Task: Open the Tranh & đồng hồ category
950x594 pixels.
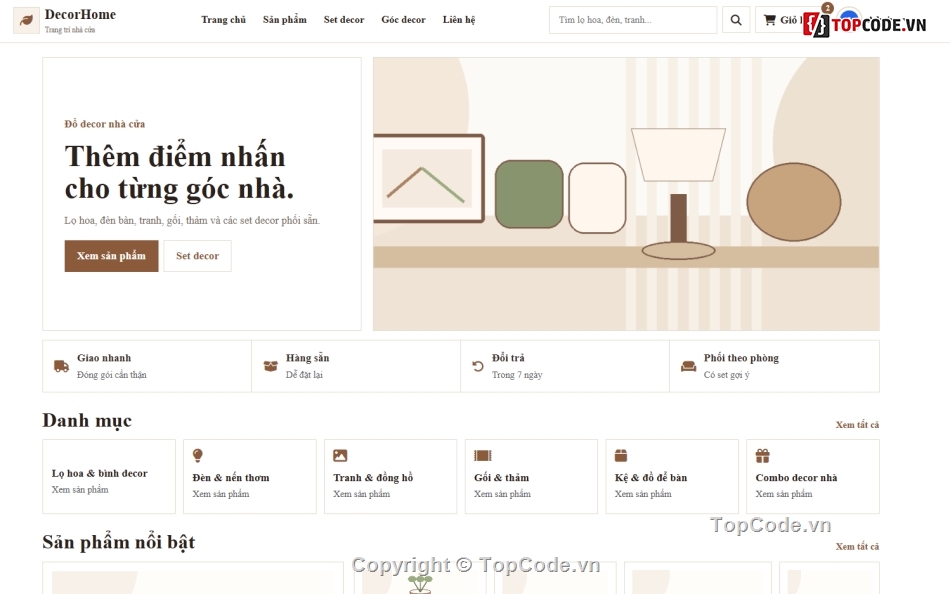Action: point(391,476)
